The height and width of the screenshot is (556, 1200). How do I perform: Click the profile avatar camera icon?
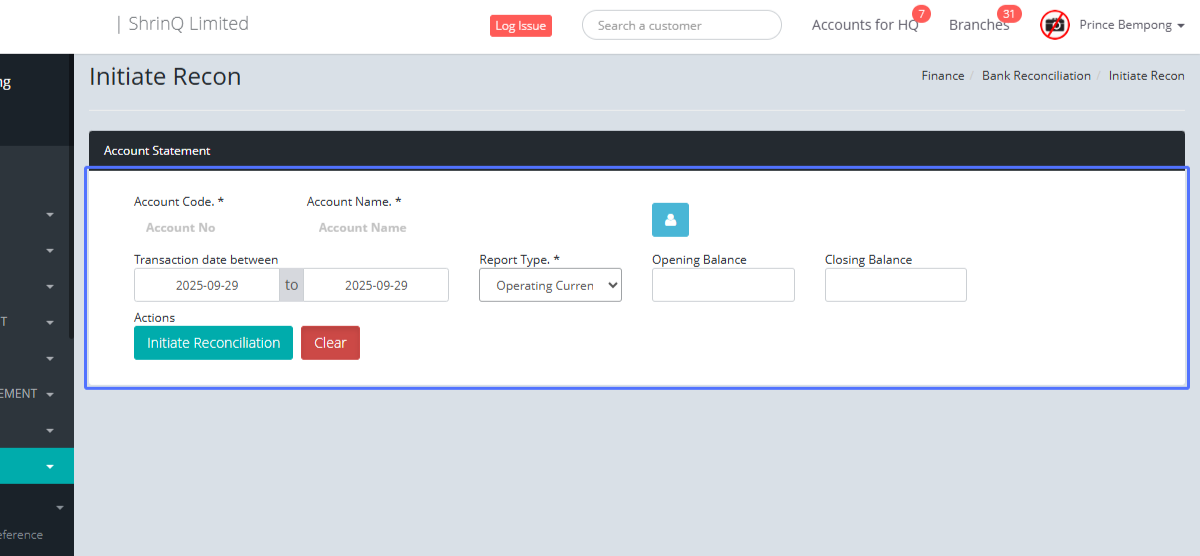(x=1055, y=25)
